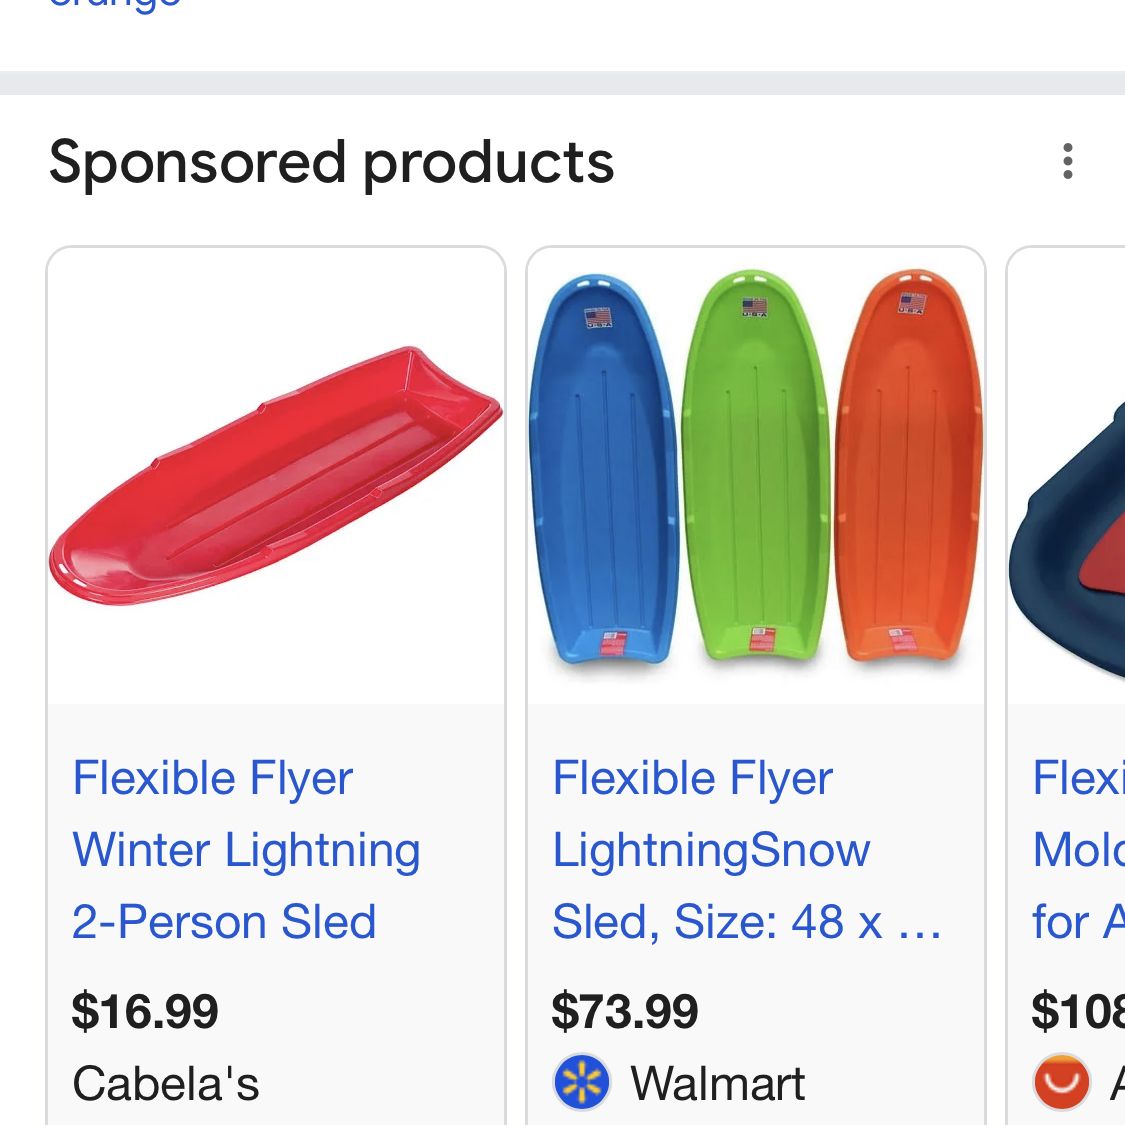
Task: Tap the cut-off blue link at top left
Action: pyautogui.click(x=115, y=5)
